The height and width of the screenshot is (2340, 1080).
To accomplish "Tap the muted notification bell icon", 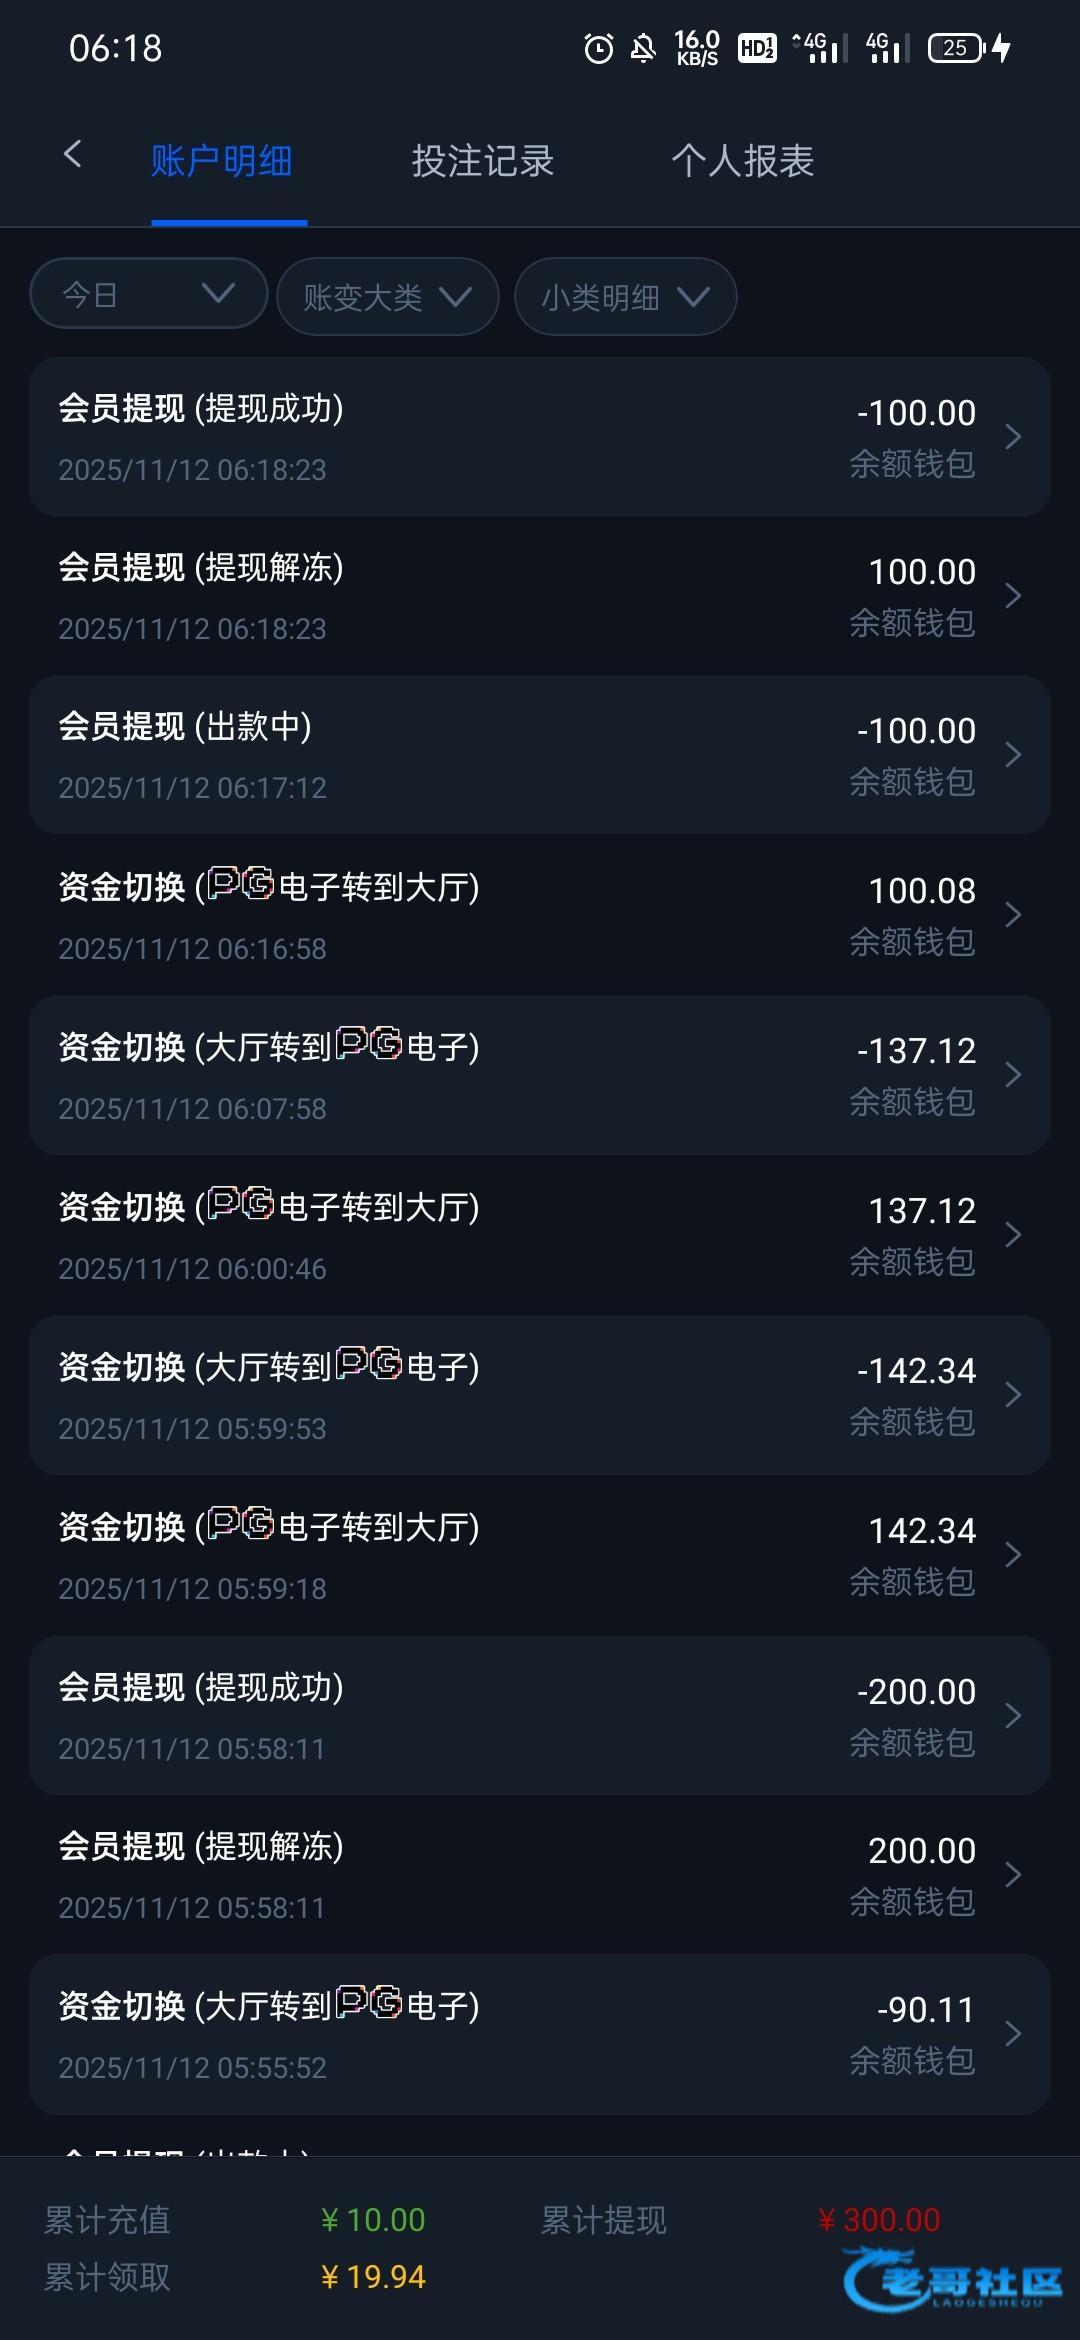I will 643,48.
